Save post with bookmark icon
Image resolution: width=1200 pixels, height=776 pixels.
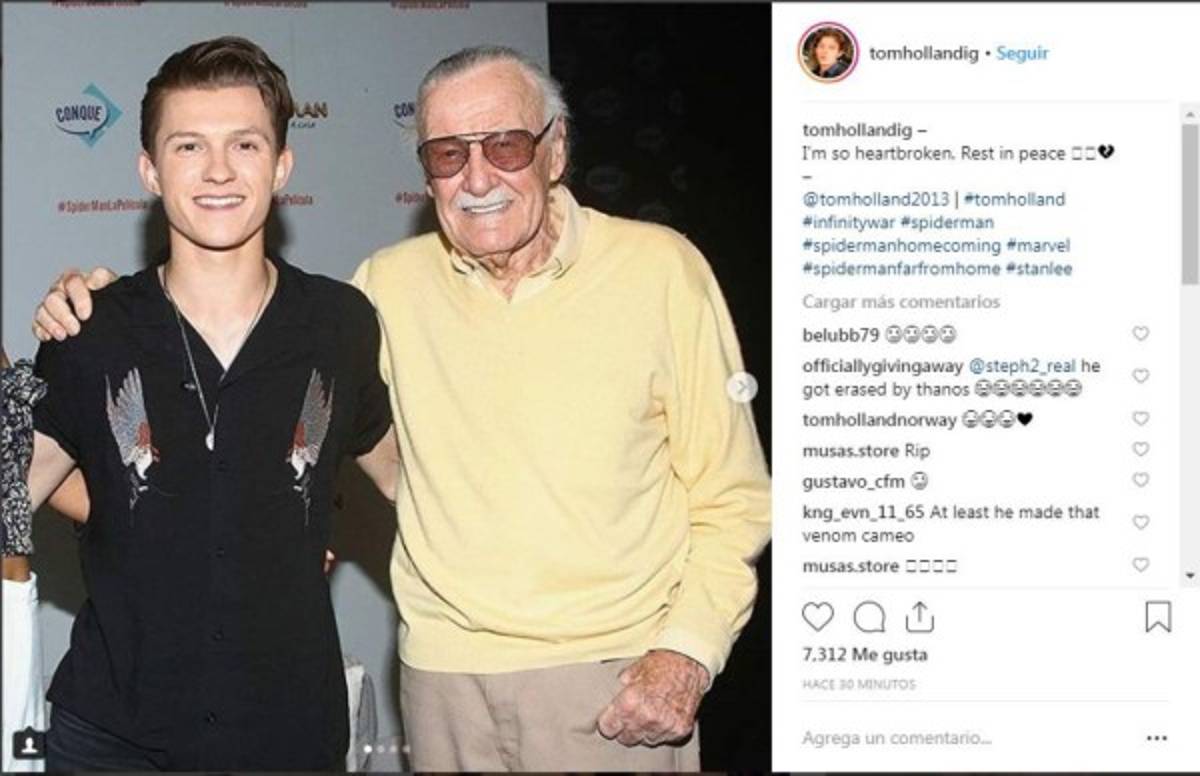pyautogui.click(x=1157, y=617)
